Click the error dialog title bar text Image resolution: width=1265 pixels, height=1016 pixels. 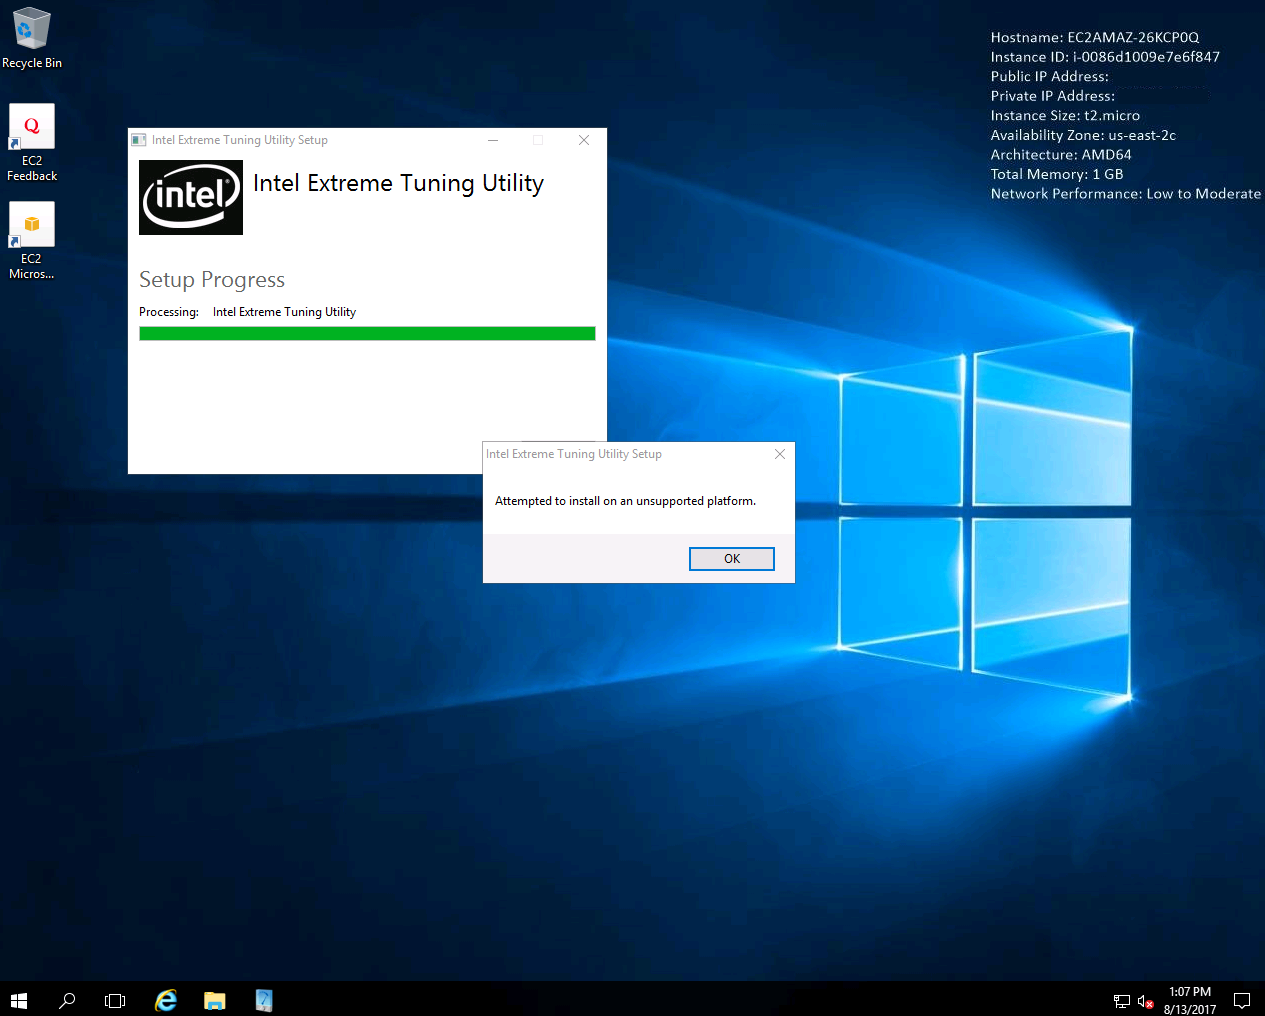point(574,454)
